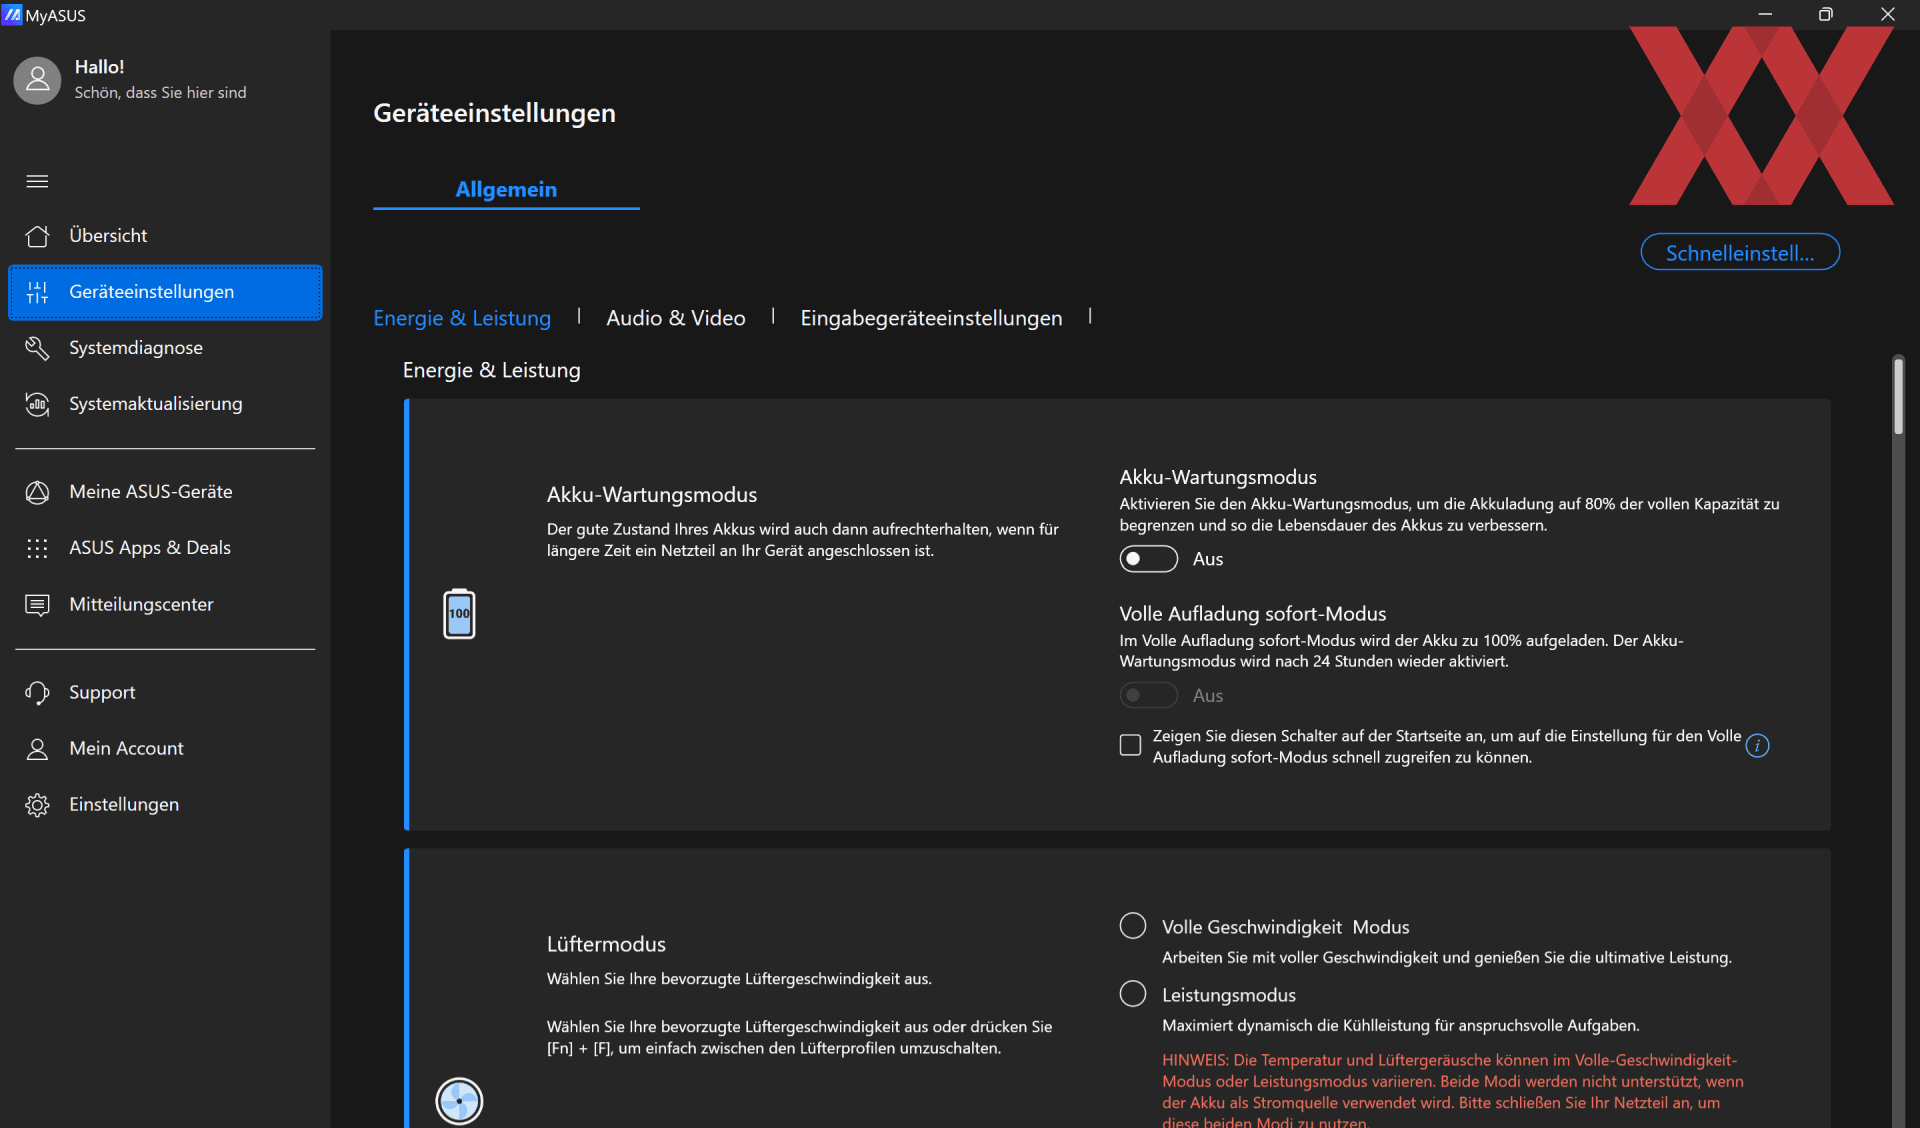
Task: Click the person icon beside Mein Account
Action: [x=37, y=749]
